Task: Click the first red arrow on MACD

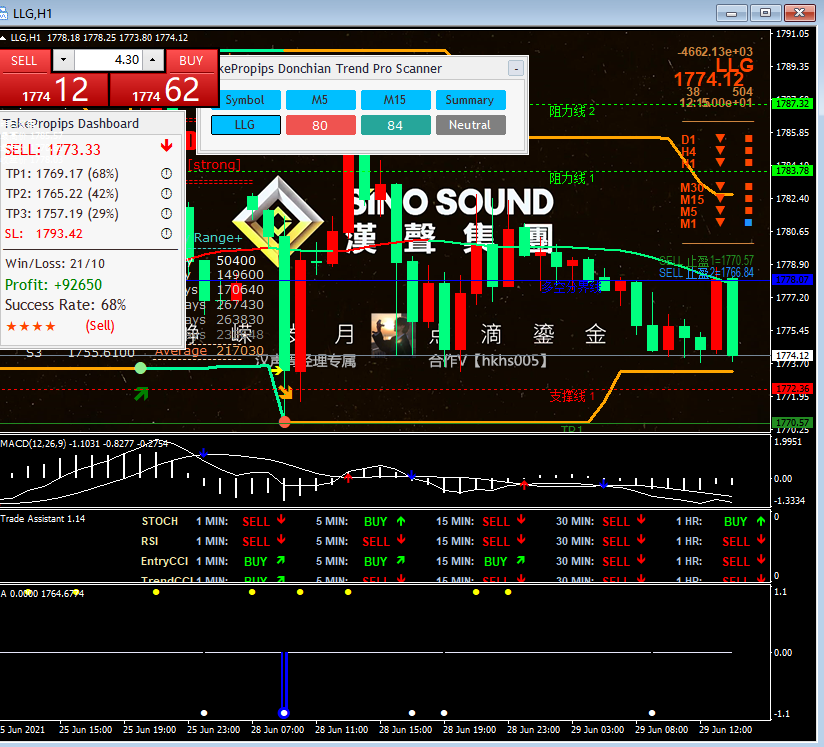Action: click(347, 477)
